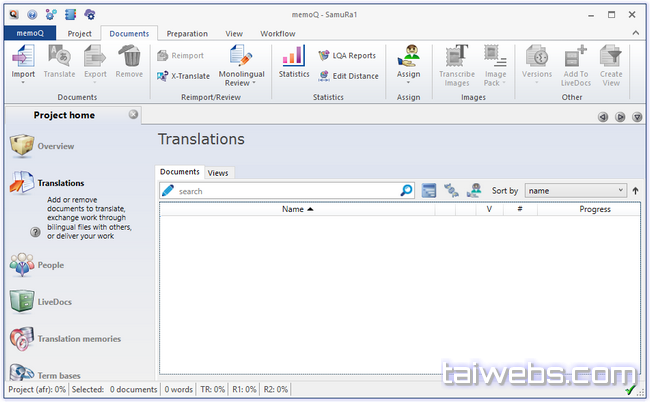Switch to the Preparation ribbon tab

pos(187,33)
